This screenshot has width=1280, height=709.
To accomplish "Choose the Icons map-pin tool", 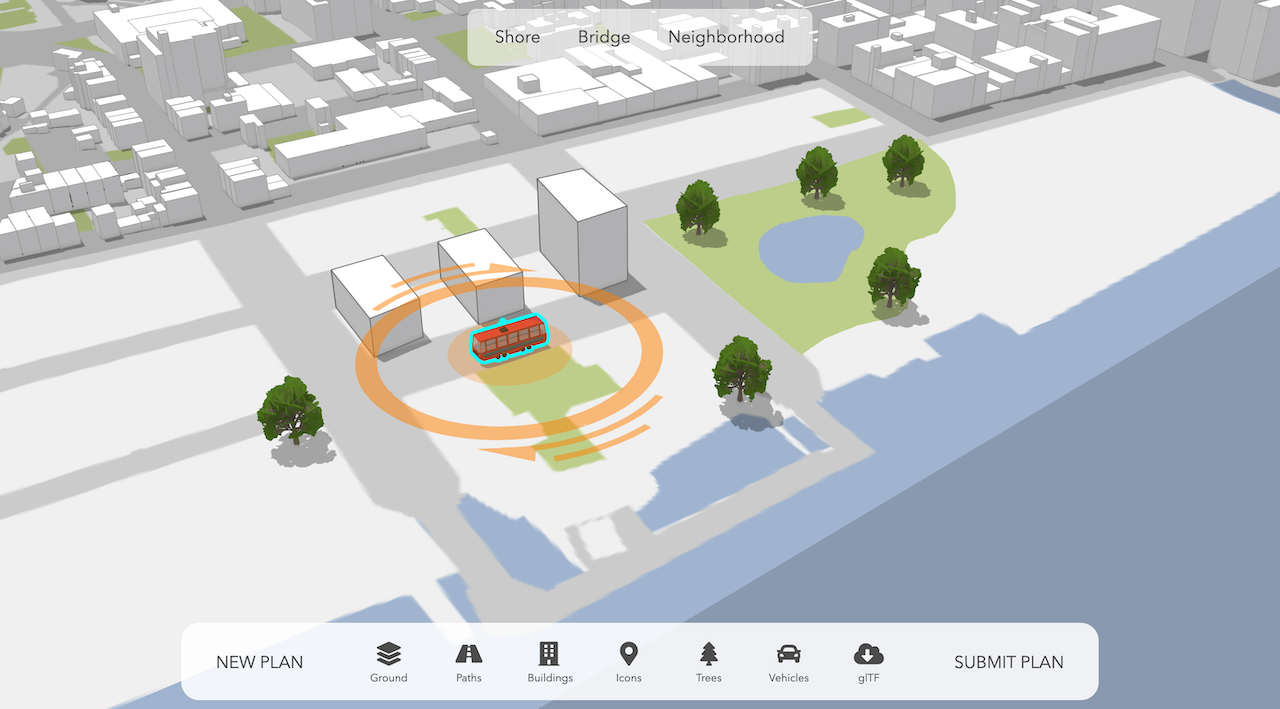I will point(628,662).
